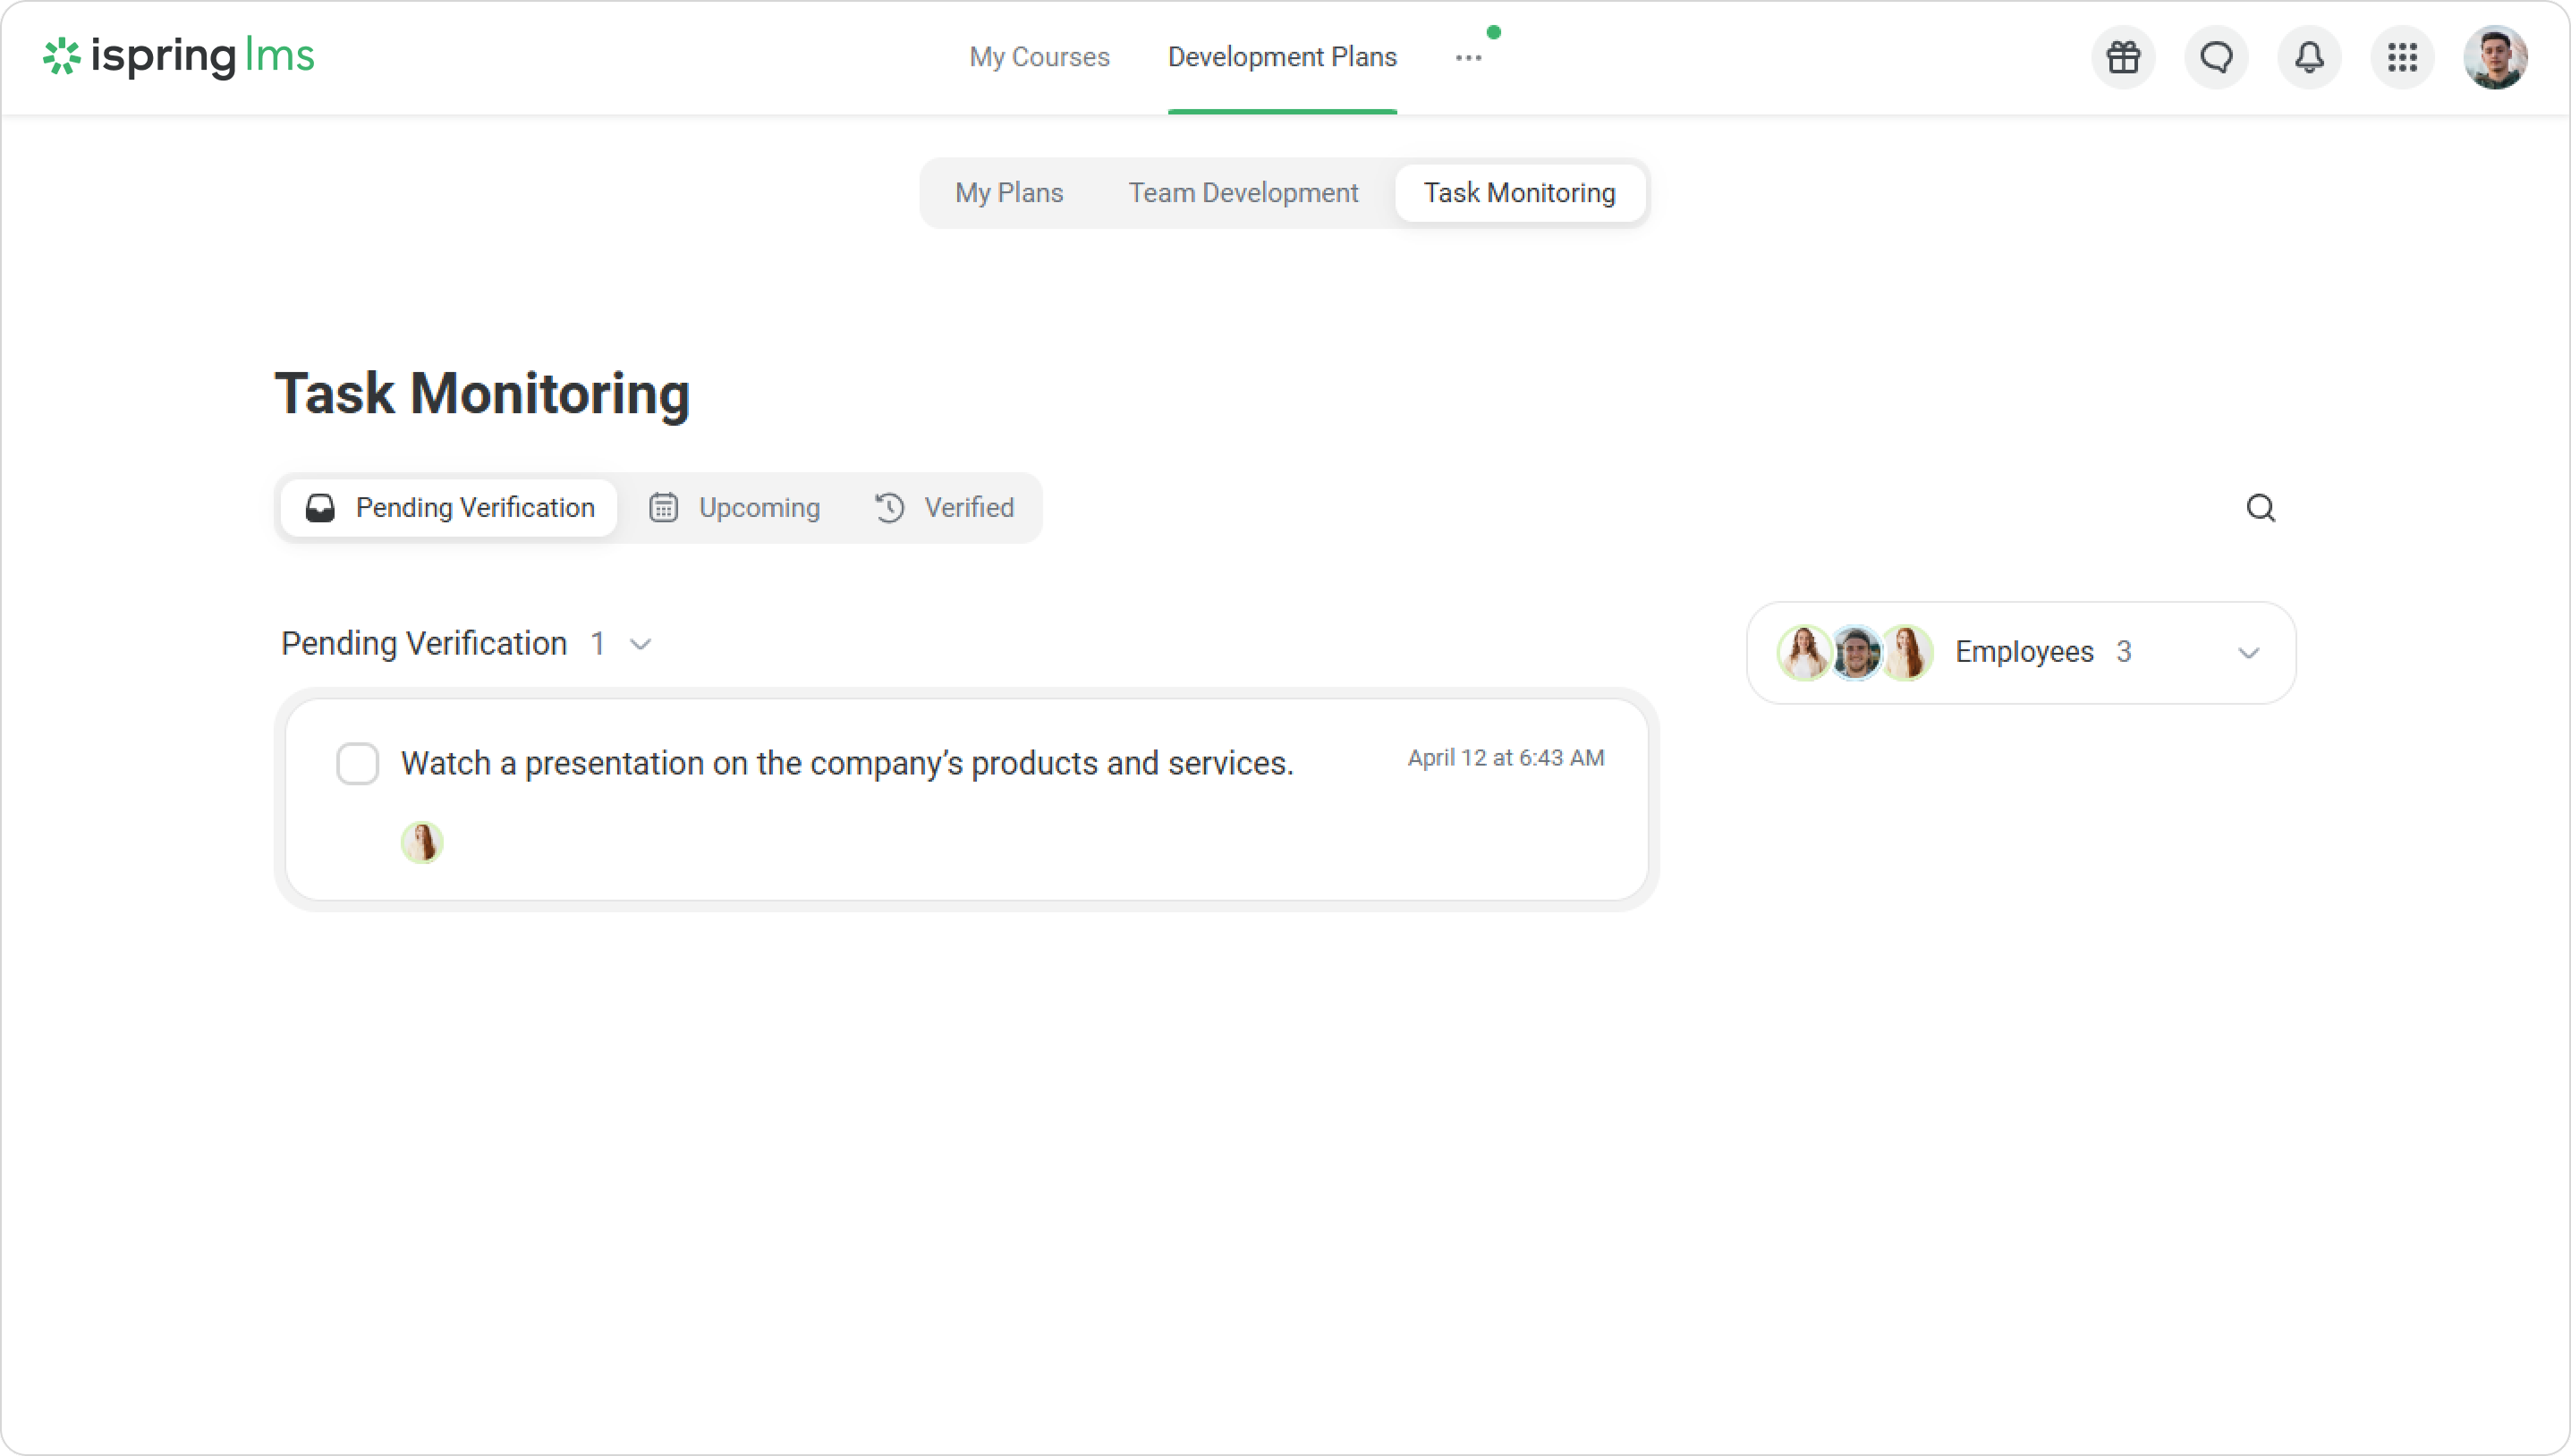Select the Development Plans tab
Image resolution: width=2571 pixels, height=1456 pixels.
(1282, 57)
